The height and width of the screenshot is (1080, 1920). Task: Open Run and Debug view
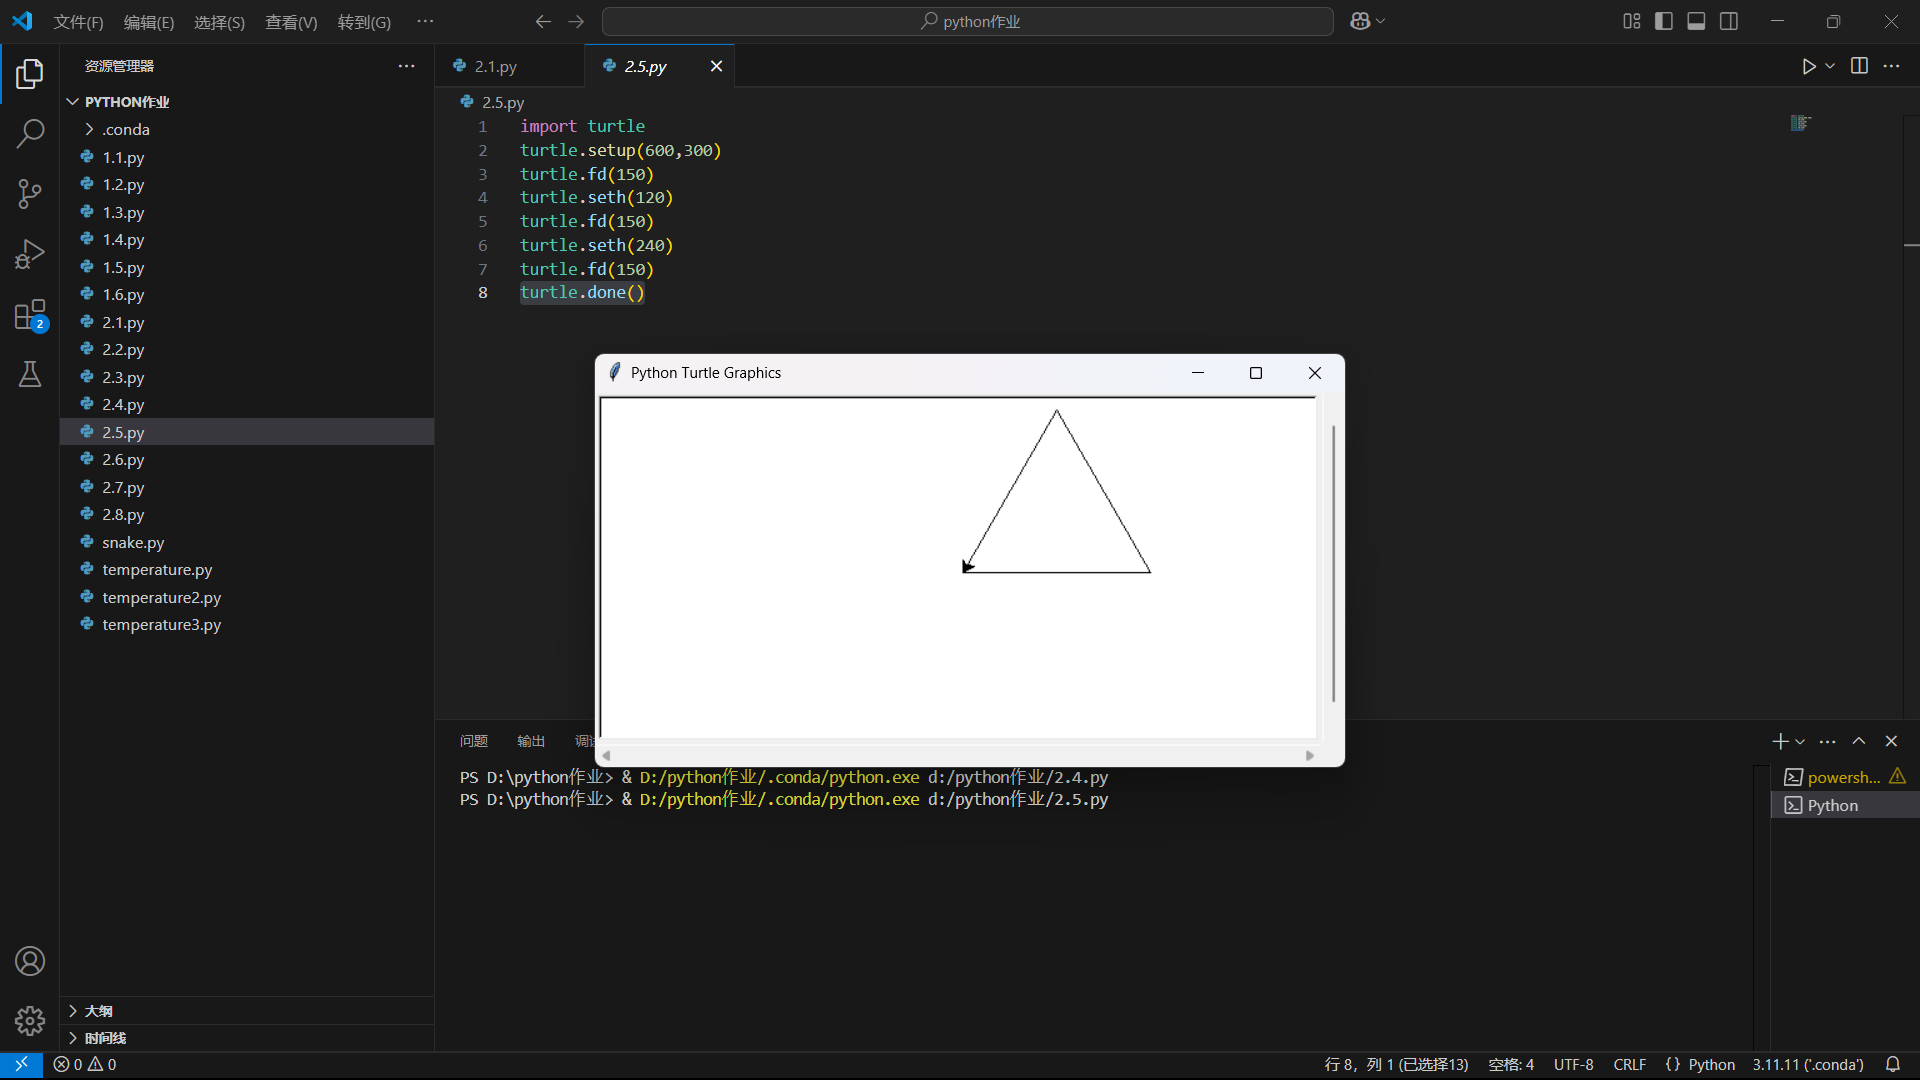click(x=30, y=254)
